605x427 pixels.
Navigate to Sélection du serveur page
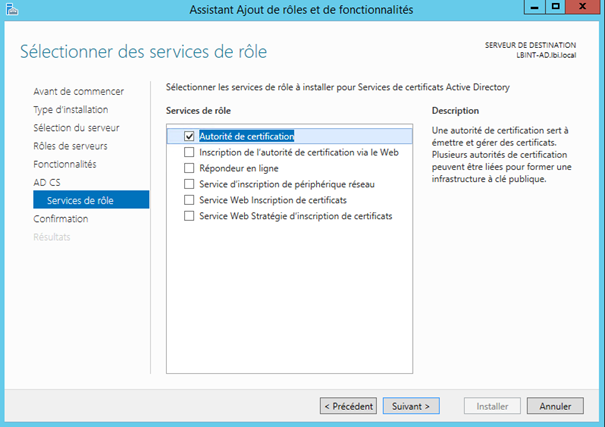pyautogui.click(x=76, y=128)
